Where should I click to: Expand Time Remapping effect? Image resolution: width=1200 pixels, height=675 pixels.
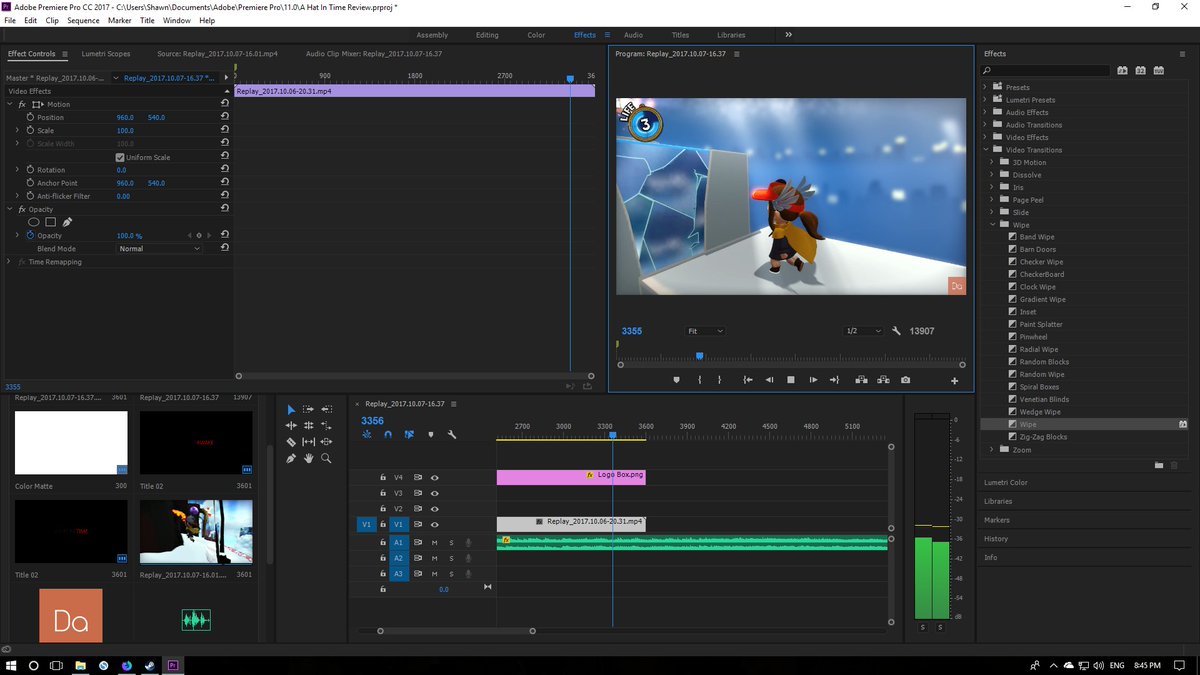(x=10, y=262)
